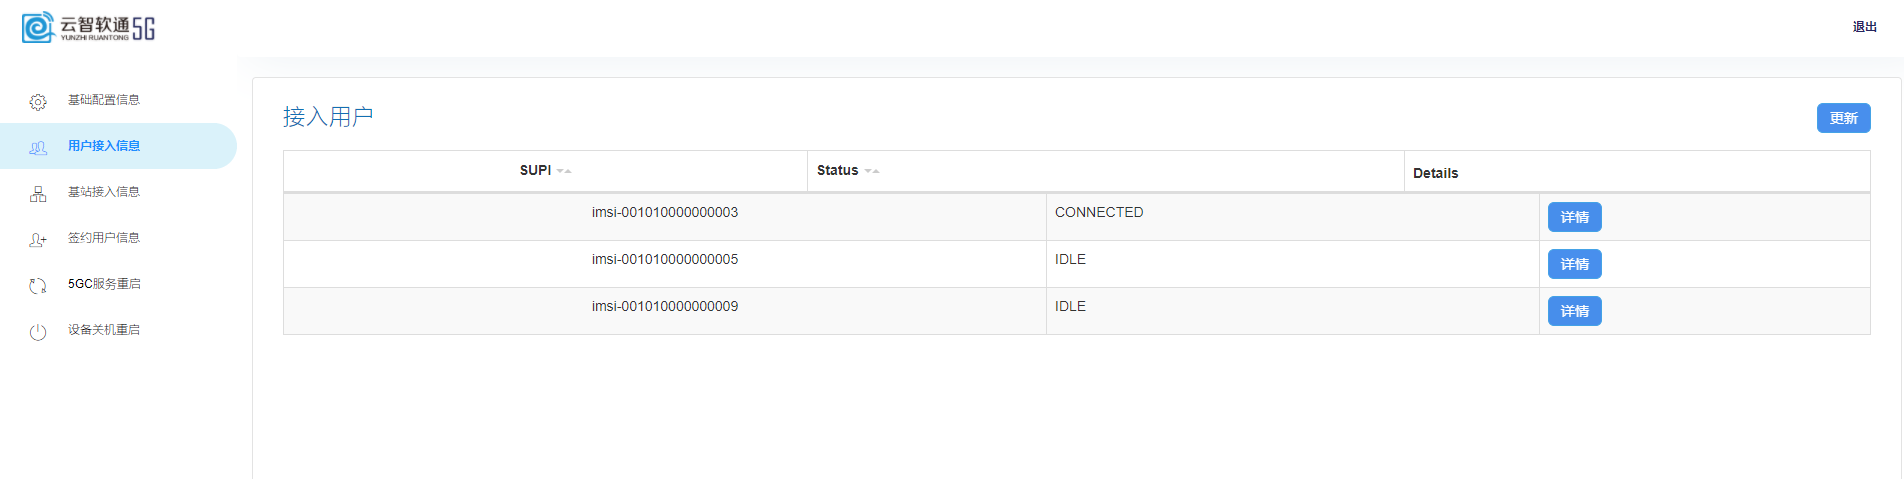Click the base station icon for 基站接入信息
This screenshot has height=479, width=1904.
38,194
